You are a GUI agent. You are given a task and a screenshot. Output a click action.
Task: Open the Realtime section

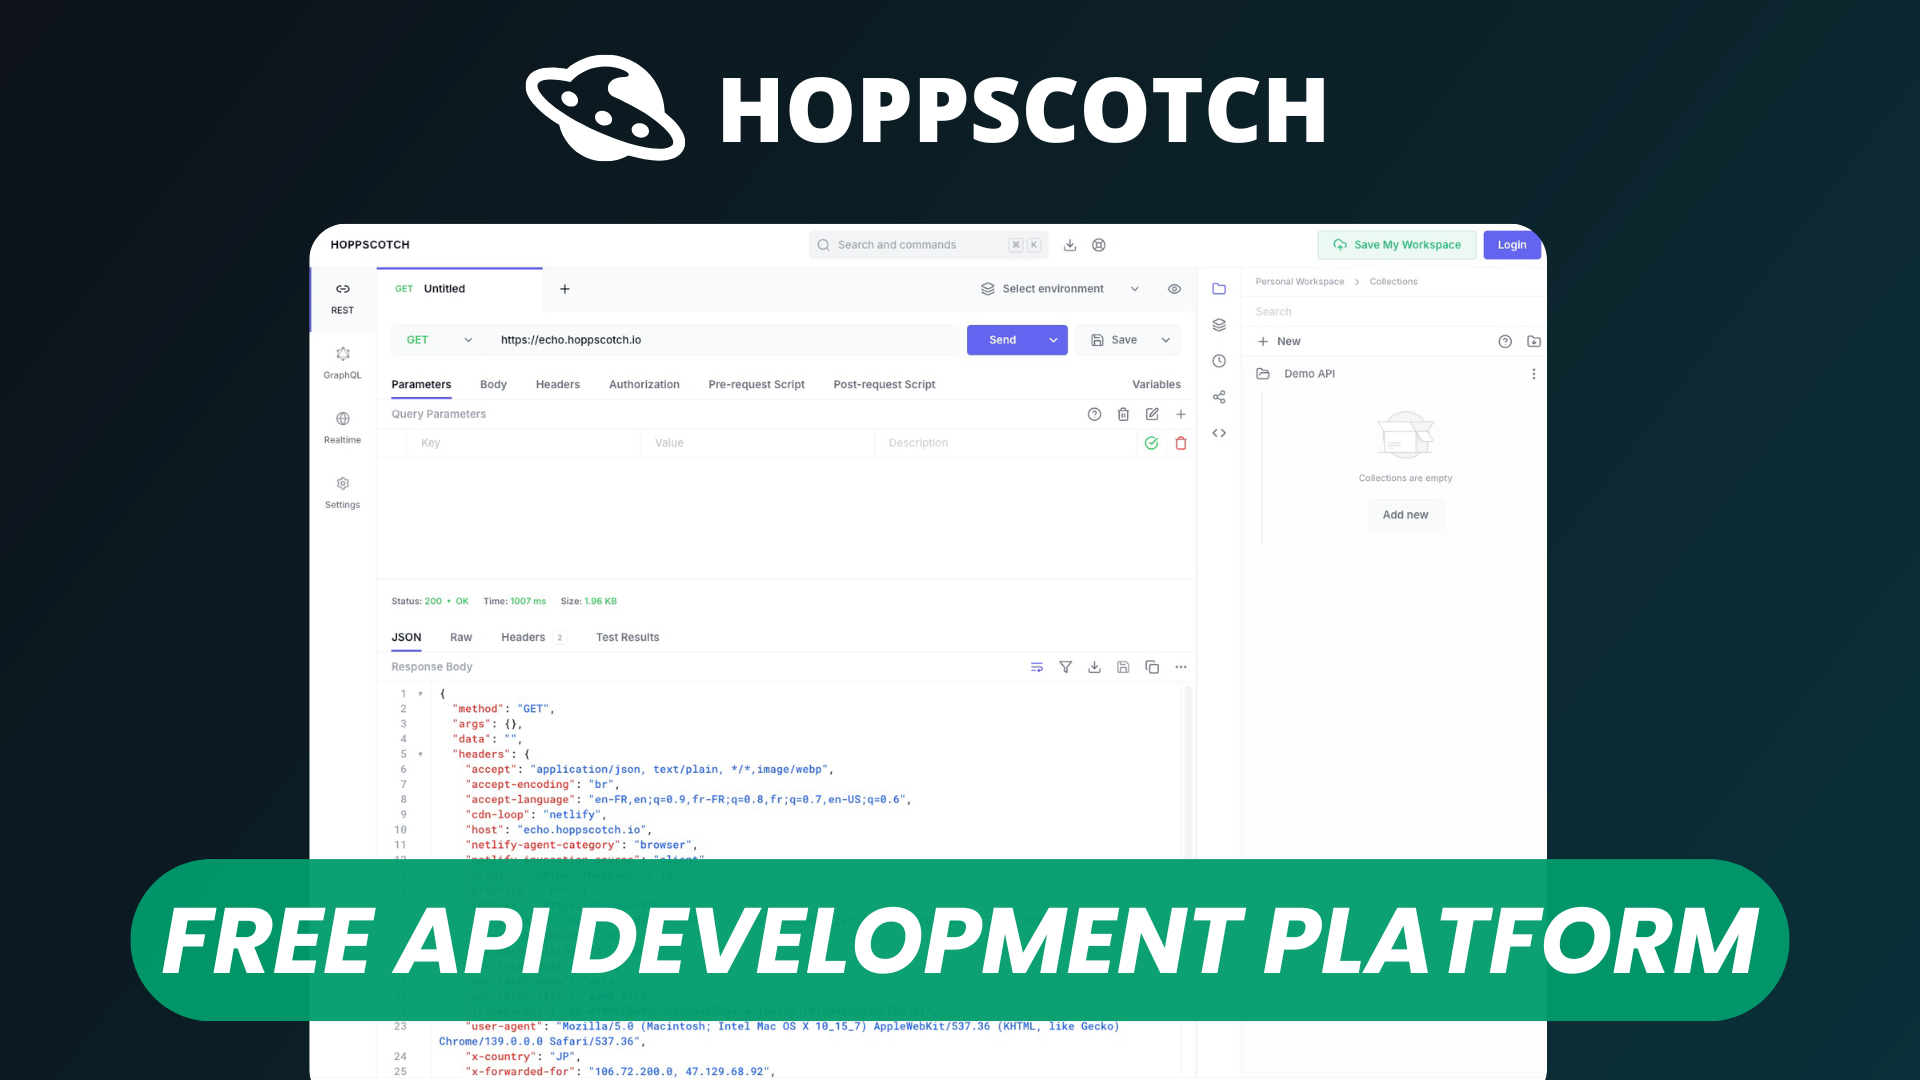click(342, 426)
